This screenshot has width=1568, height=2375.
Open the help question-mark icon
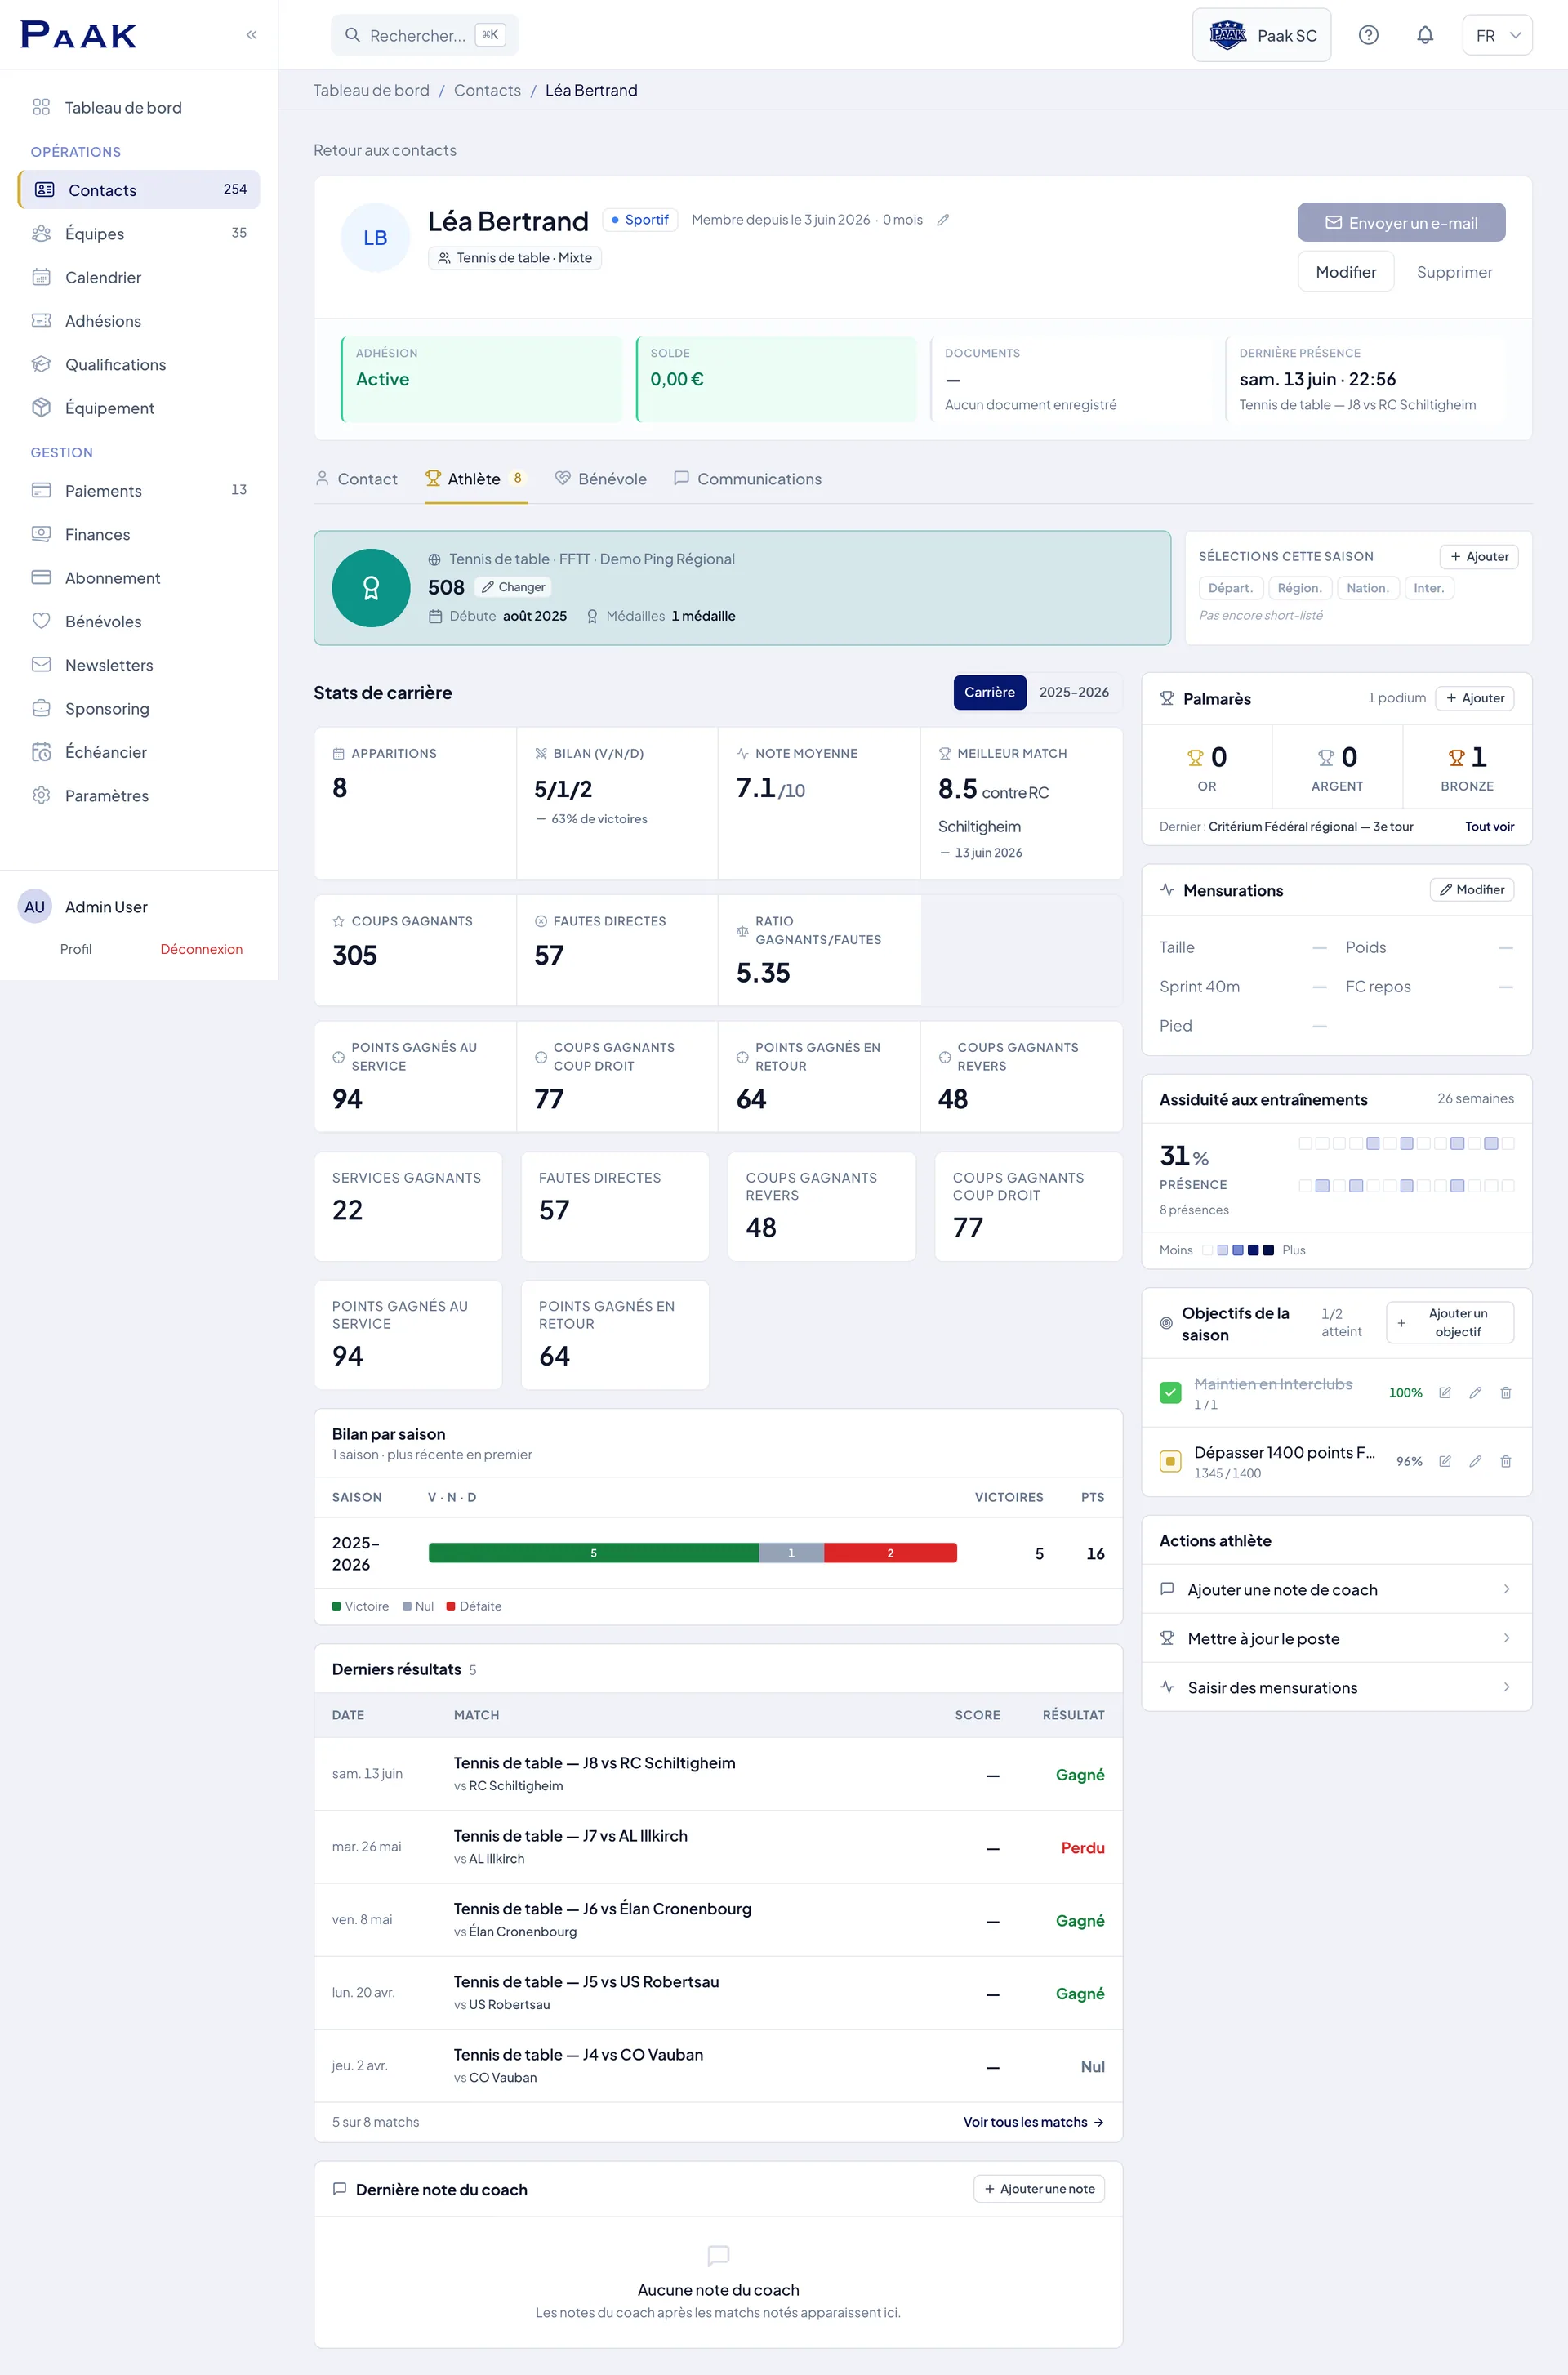(x=1368, y=35)
